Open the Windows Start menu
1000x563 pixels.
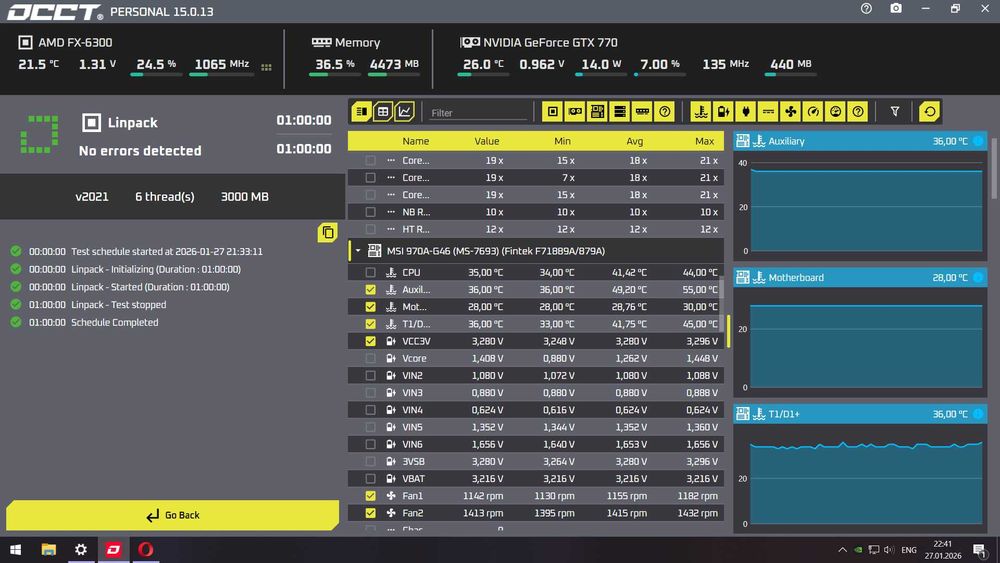click(15, 550)
